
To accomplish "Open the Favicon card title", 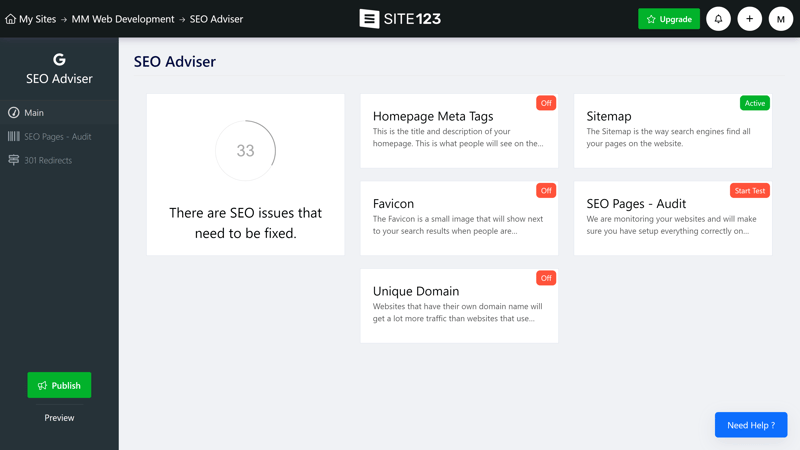I will (x=393, y=204).
